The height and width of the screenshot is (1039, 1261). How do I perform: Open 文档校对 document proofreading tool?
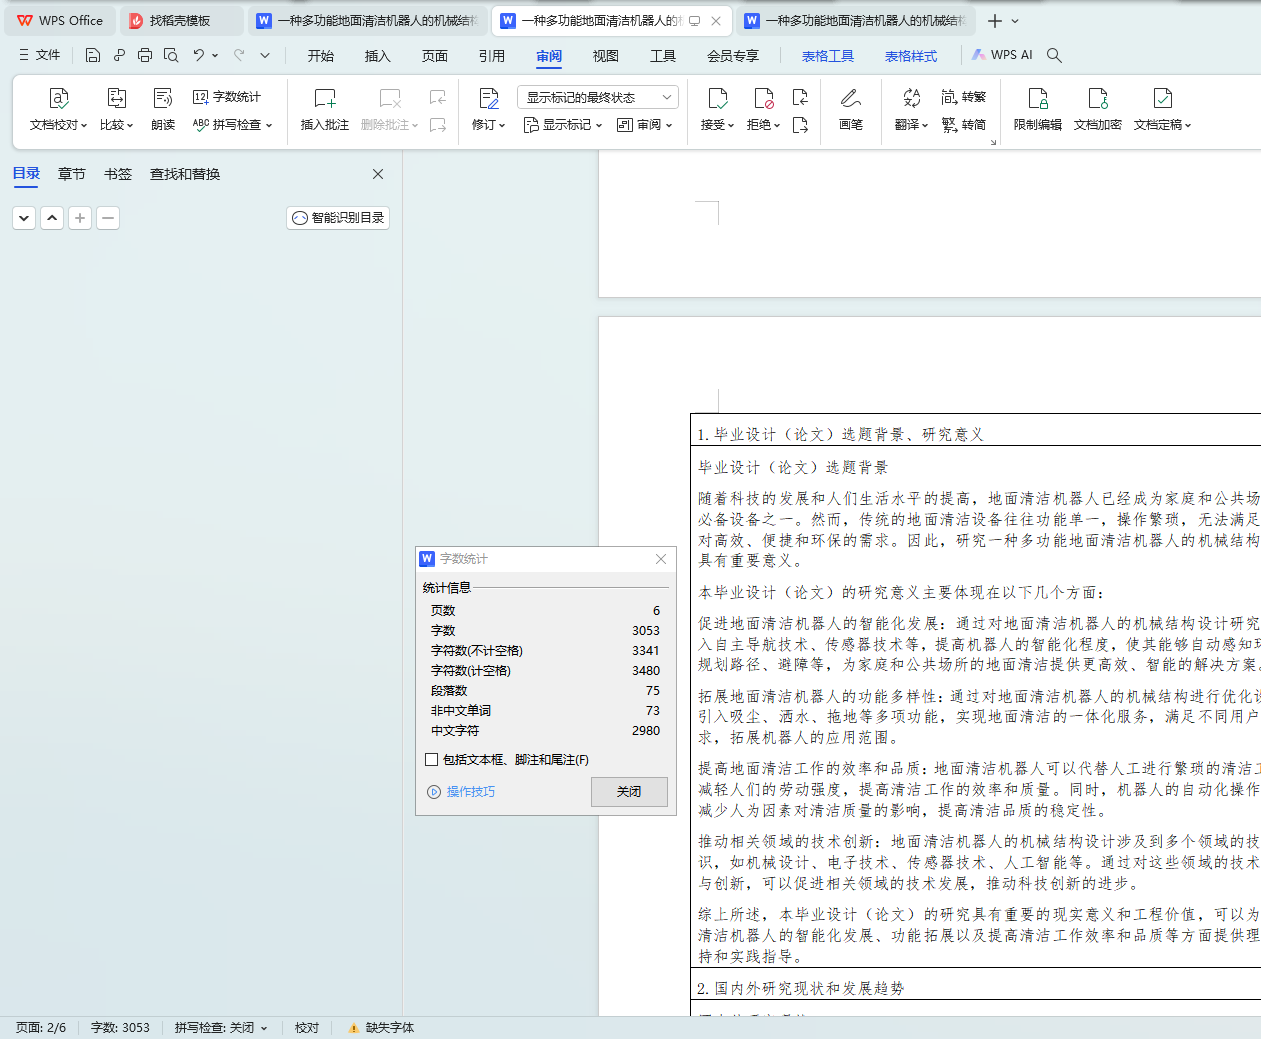tap(58, 110)
